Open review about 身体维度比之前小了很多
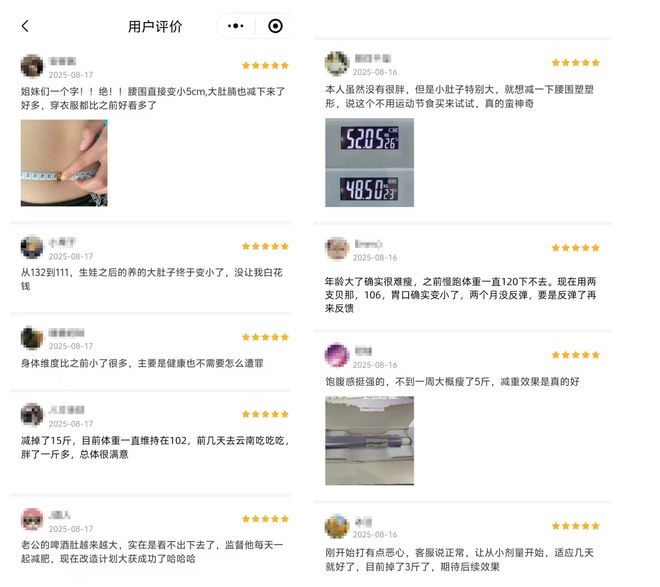Viewport: 660px width, 587px height. [x=142, y=363]
